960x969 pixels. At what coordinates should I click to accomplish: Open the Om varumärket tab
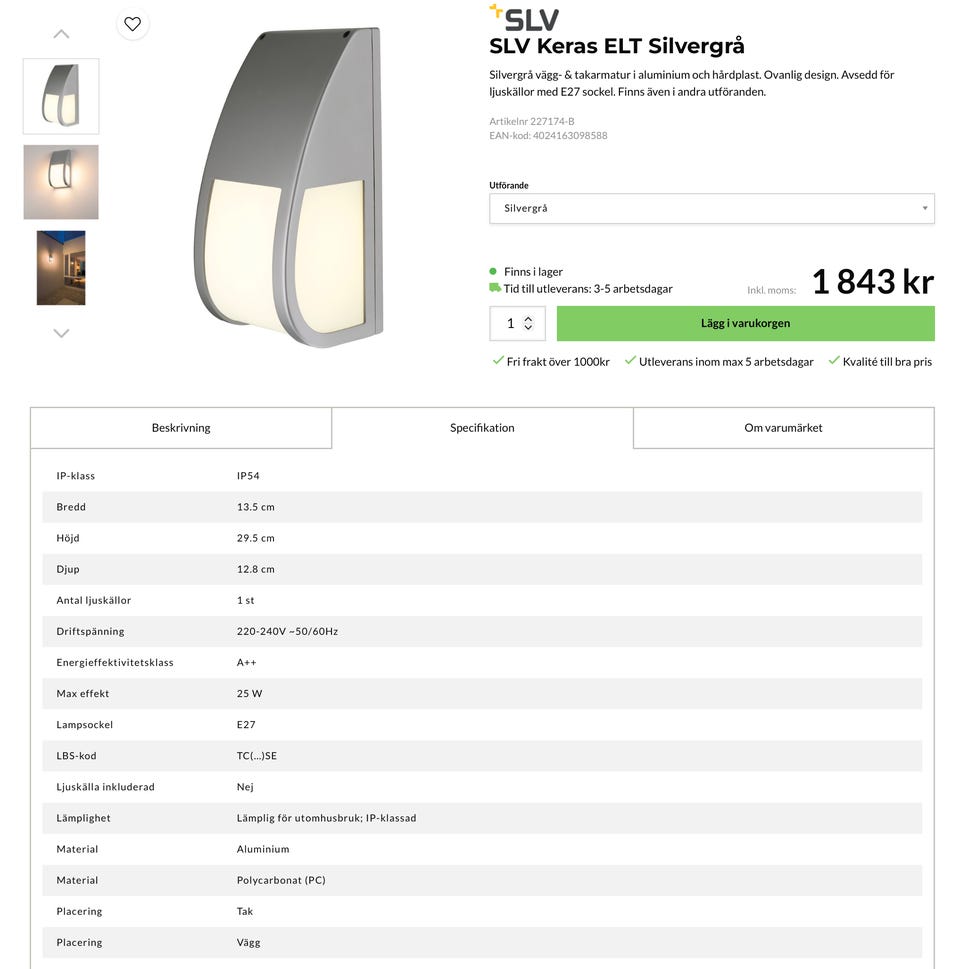coord(783,428)
